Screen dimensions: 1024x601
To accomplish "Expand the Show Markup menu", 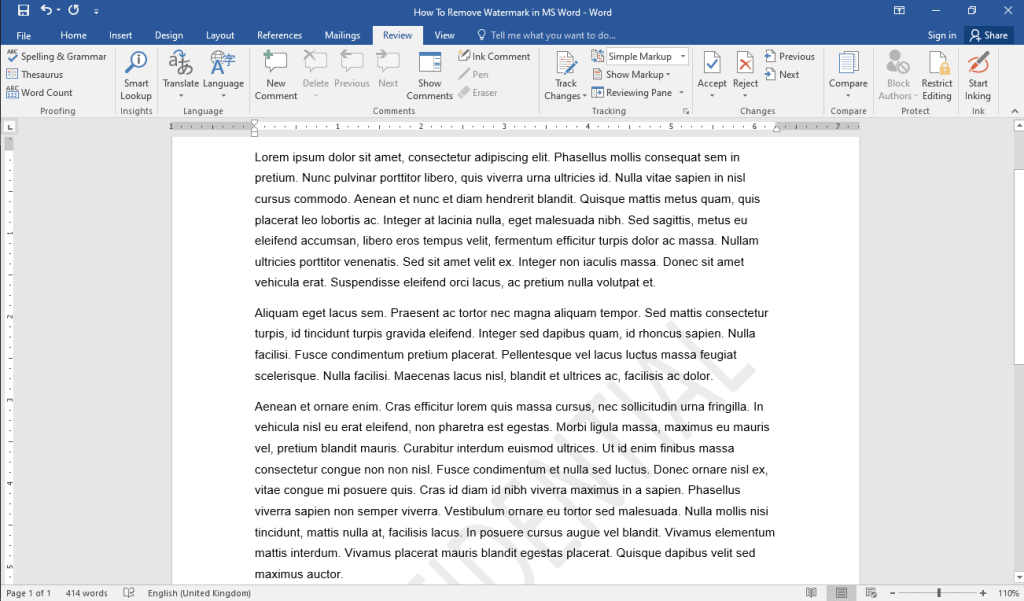I will click(632, 74).
